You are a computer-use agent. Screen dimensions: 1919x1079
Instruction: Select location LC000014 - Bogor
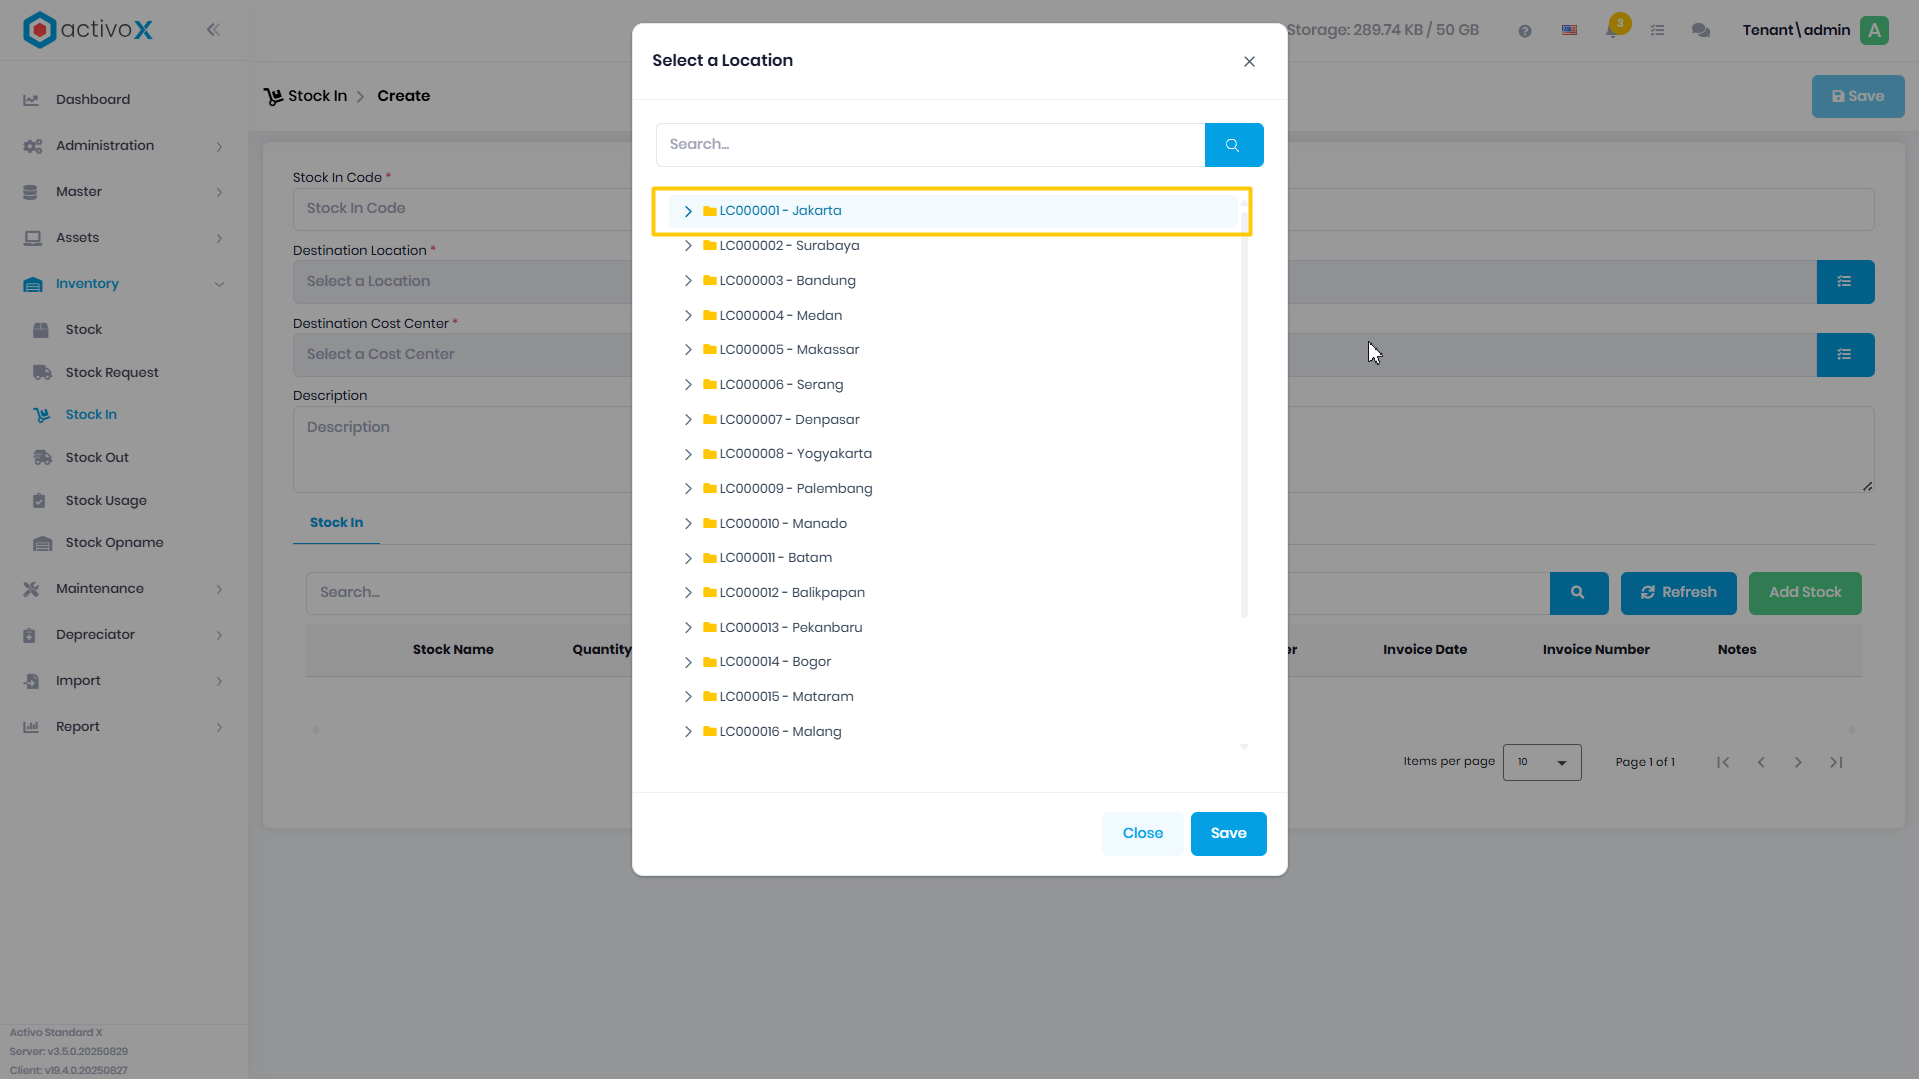775,662
